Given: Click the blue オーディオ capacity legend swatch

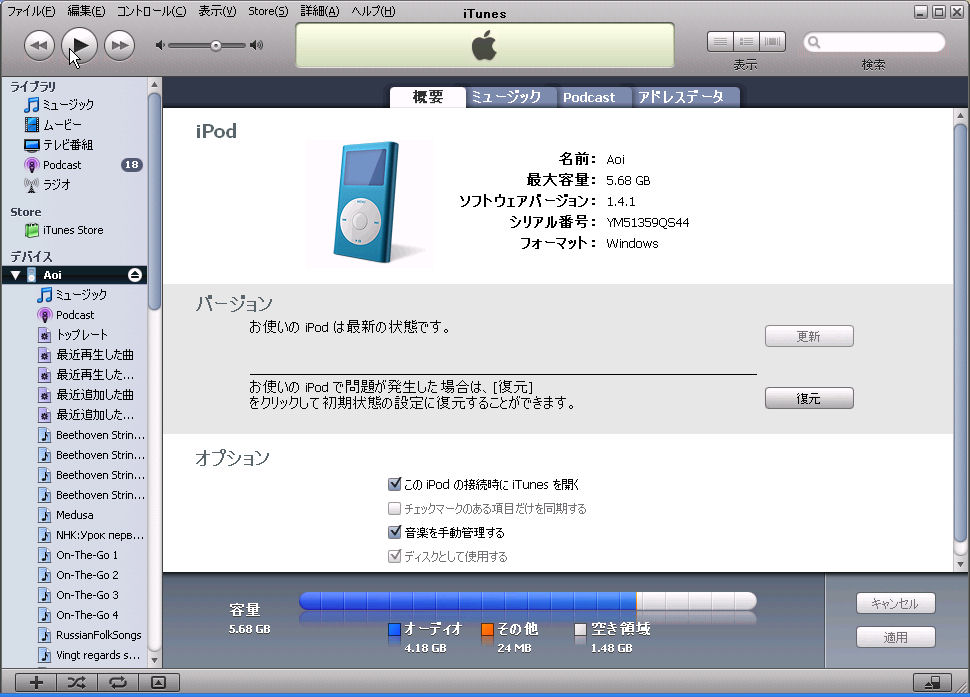Looking at the screenshot, I should point(394,629).
